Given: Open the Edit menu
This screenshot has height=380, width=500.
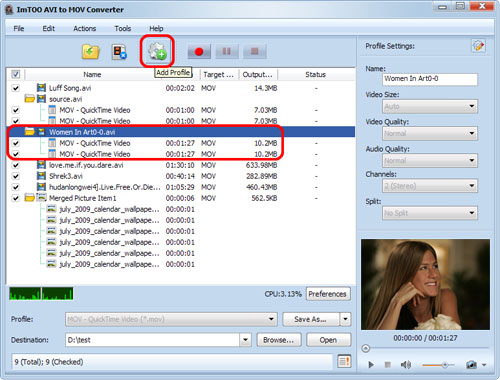Looking at the screenshot, I should pos(48,28).
